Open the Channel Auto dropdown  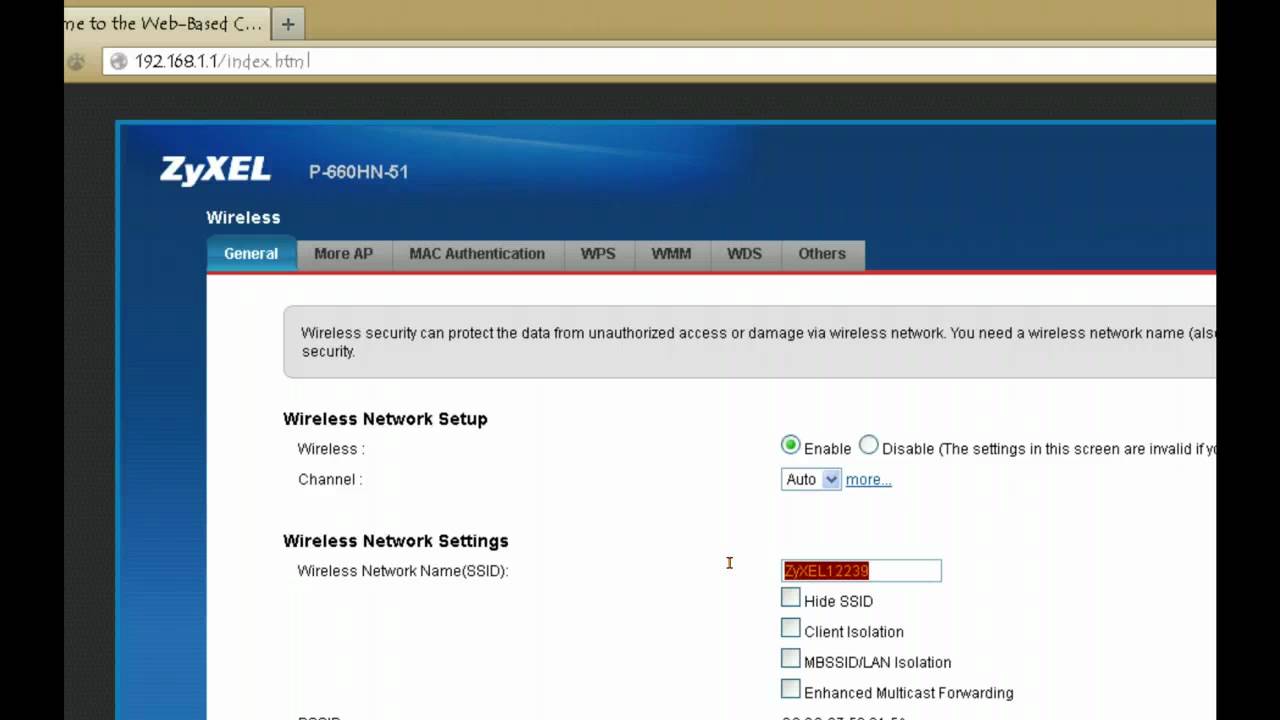[811, 480]
